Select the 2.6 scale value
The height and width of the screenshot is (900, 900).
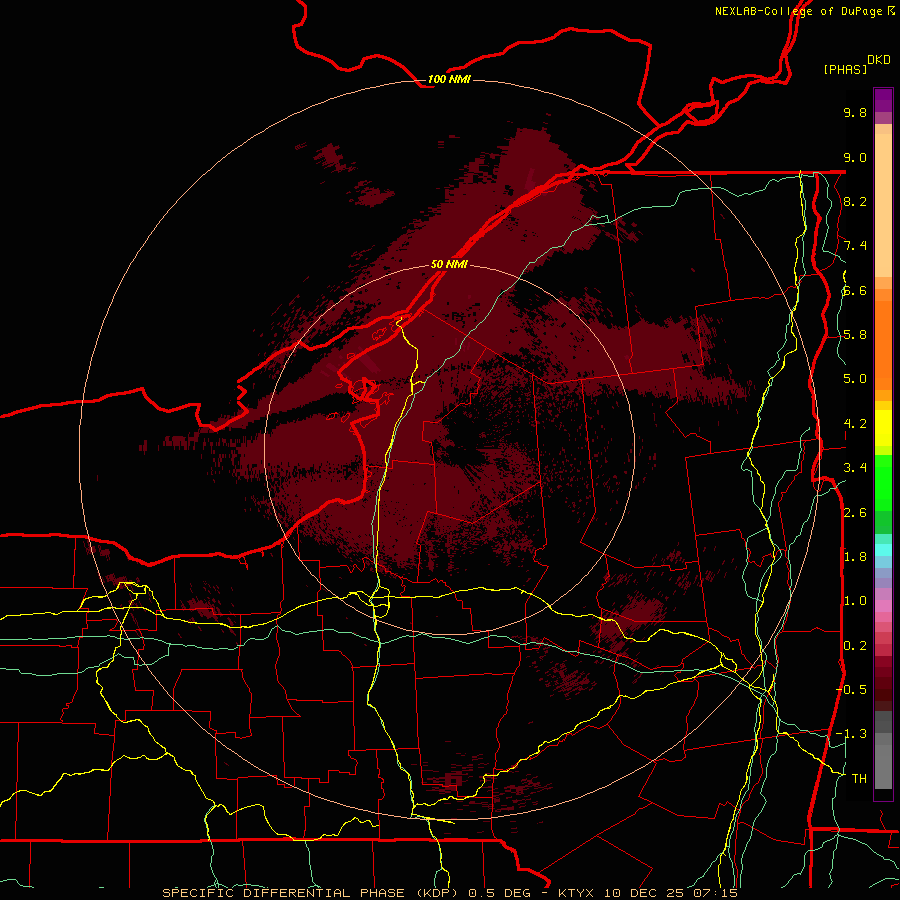pos(855,513)
